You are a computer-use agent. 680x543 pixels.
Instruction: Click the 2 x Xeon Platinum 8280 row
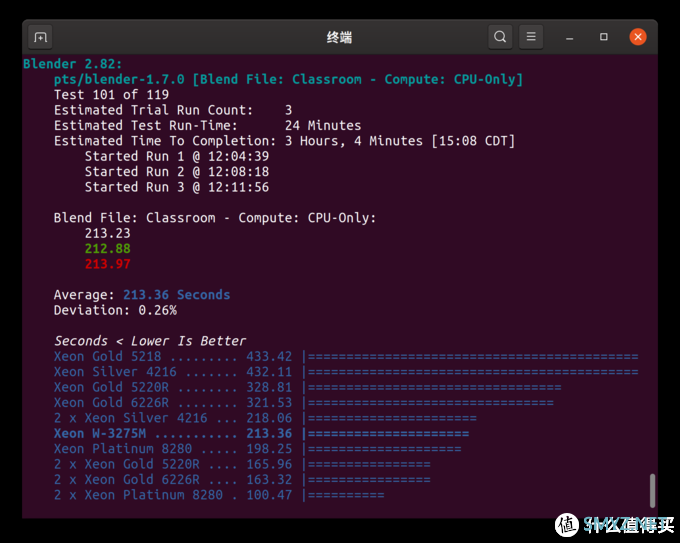click(219, 495)
